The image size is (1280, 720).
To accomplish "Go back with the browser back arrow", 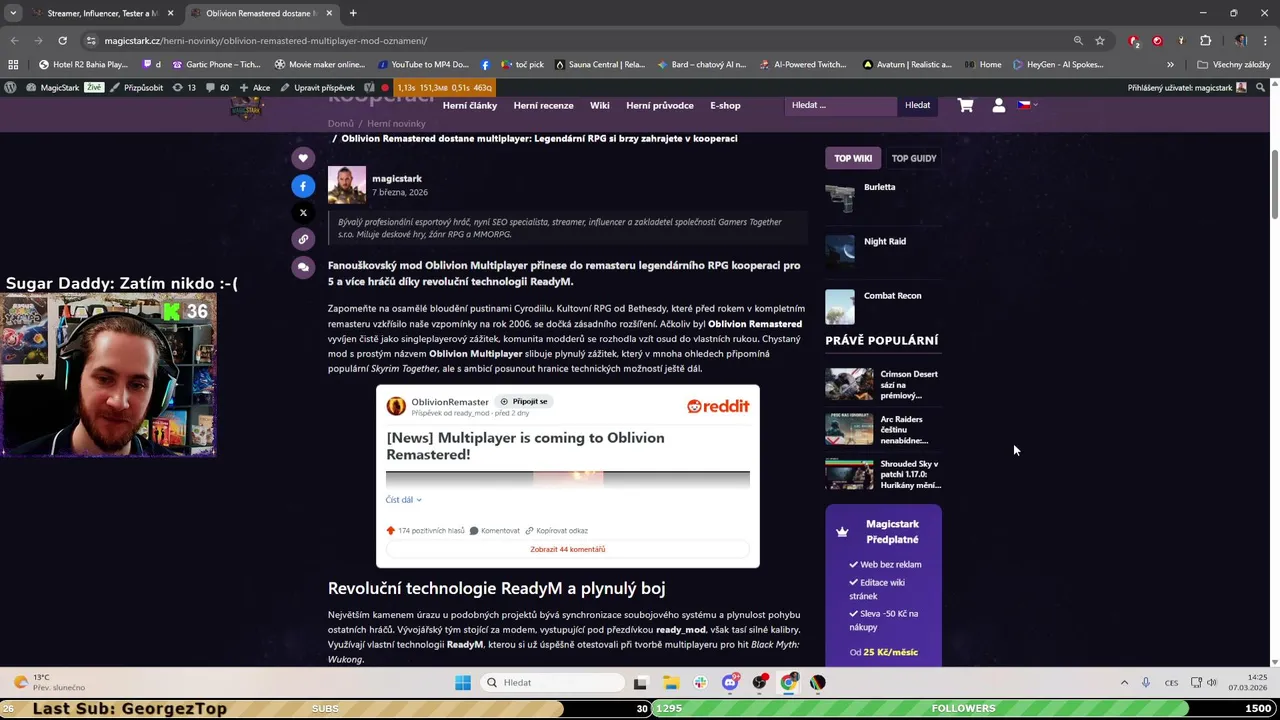I will [14, 41].
